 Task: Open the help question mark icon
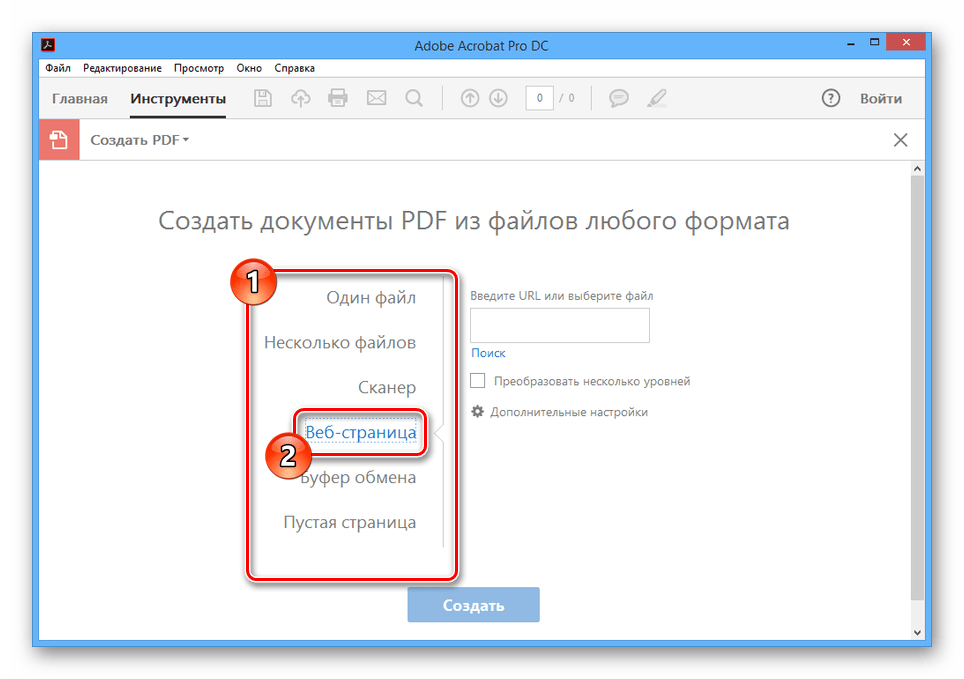[830, 98]
